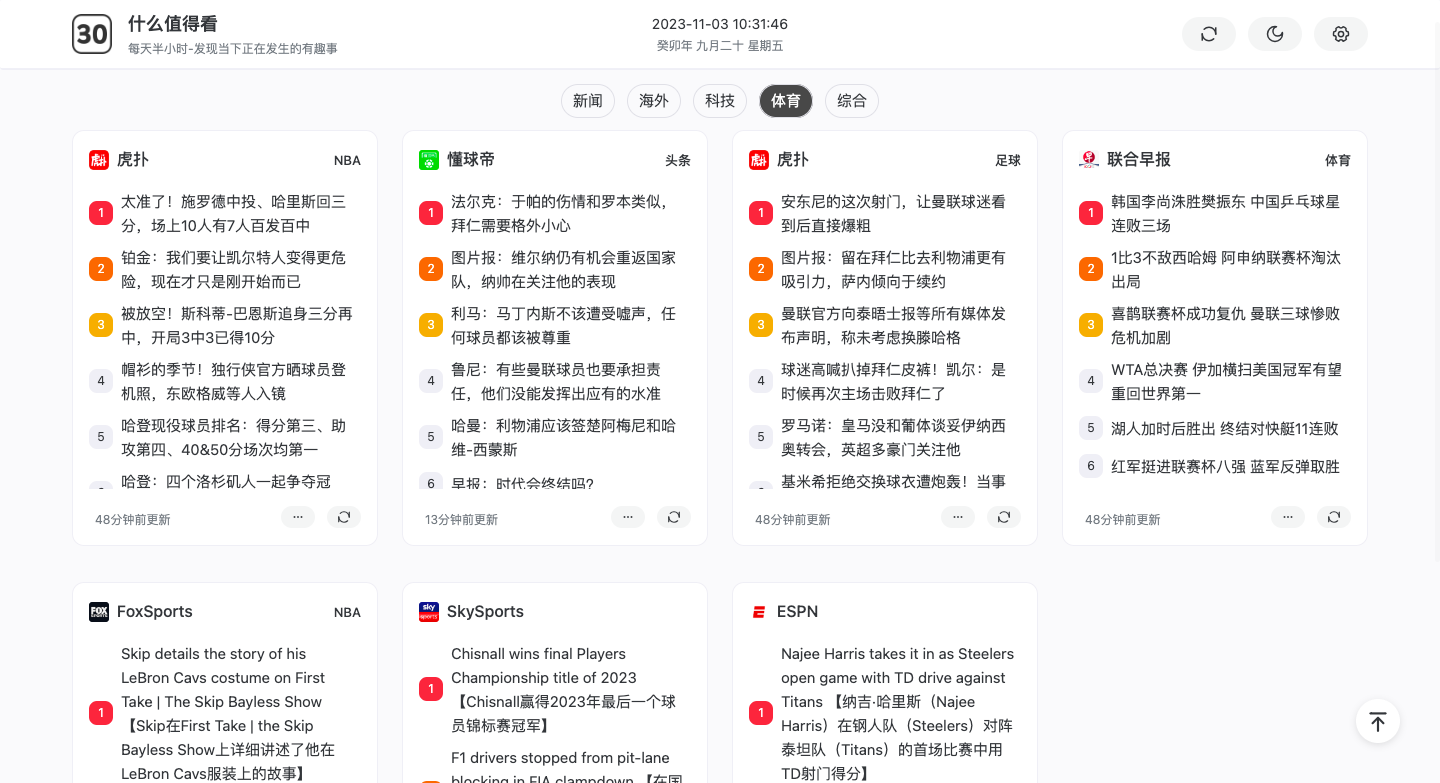Switch to the 新闻 tab
Viewport: 1440px width, 783px height.
(587, 101)
